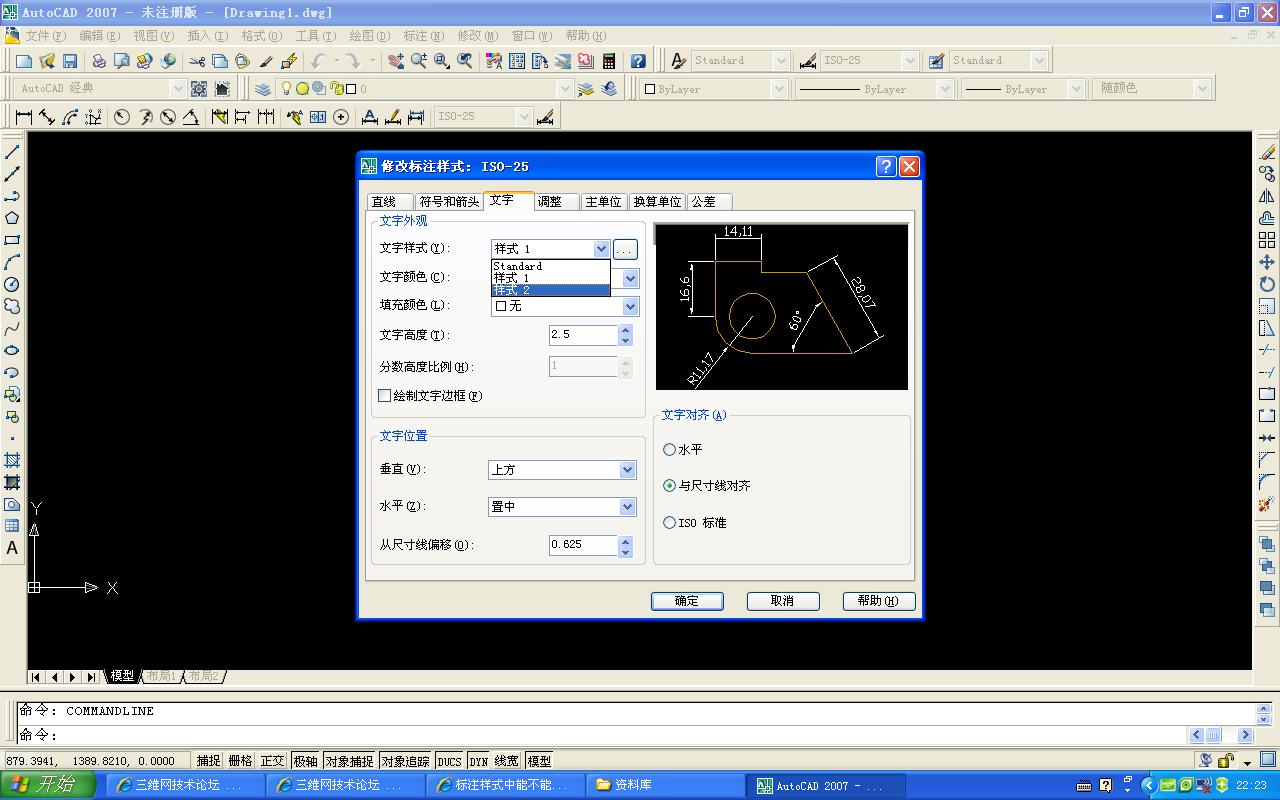Open the 资料库 taskbar folder window
The width and height of the screenshot is (1280, 800).
pos(666,785)
